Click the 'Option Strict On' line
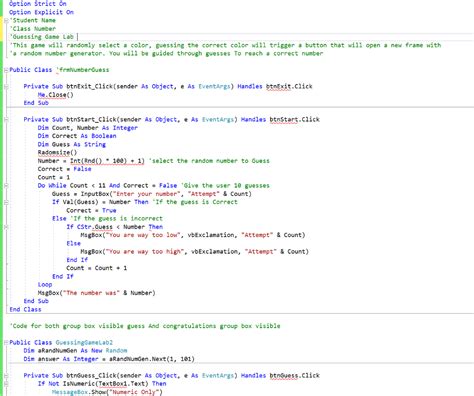The width and height of the screenshot is (474, 396). [38, 4]
